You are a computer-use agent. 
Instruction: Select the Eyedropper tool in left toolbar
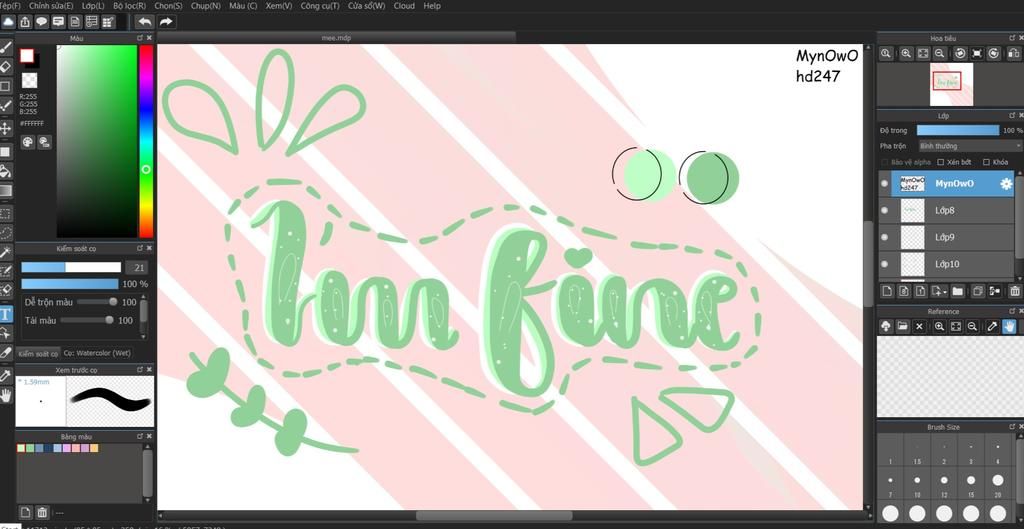pyautogui.click(x=5, y=376)
